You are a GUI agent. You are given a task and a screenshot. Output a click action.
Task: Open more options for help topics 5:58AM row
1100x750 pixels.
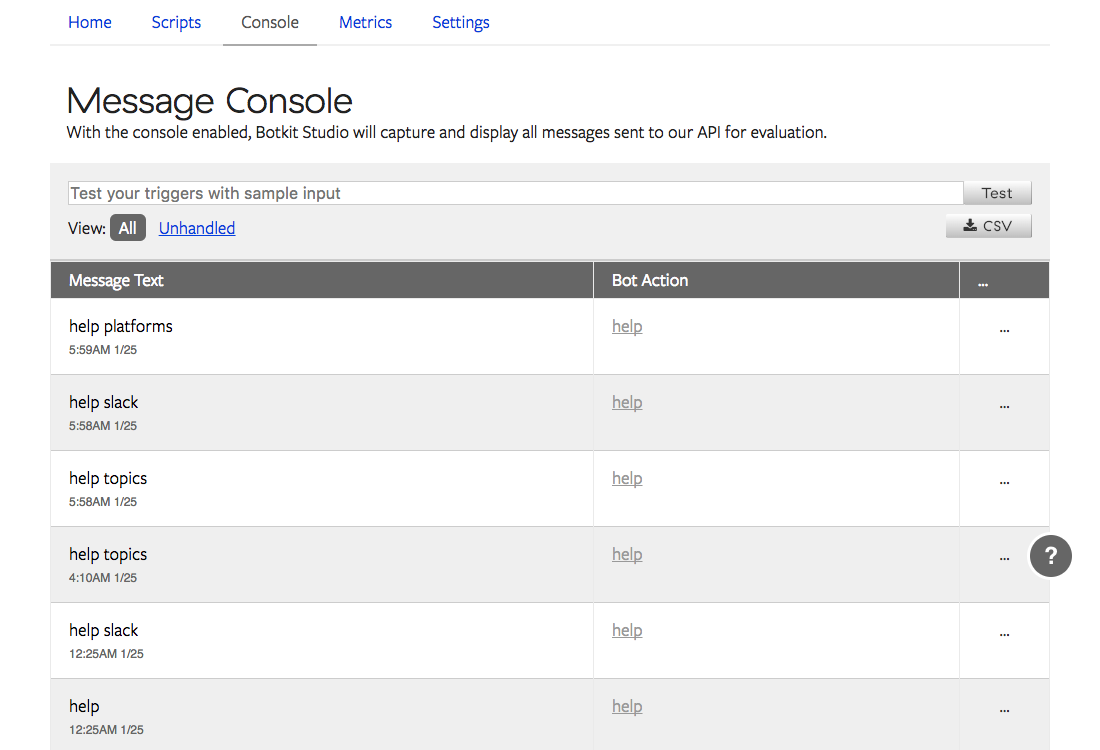[1004, 482]
